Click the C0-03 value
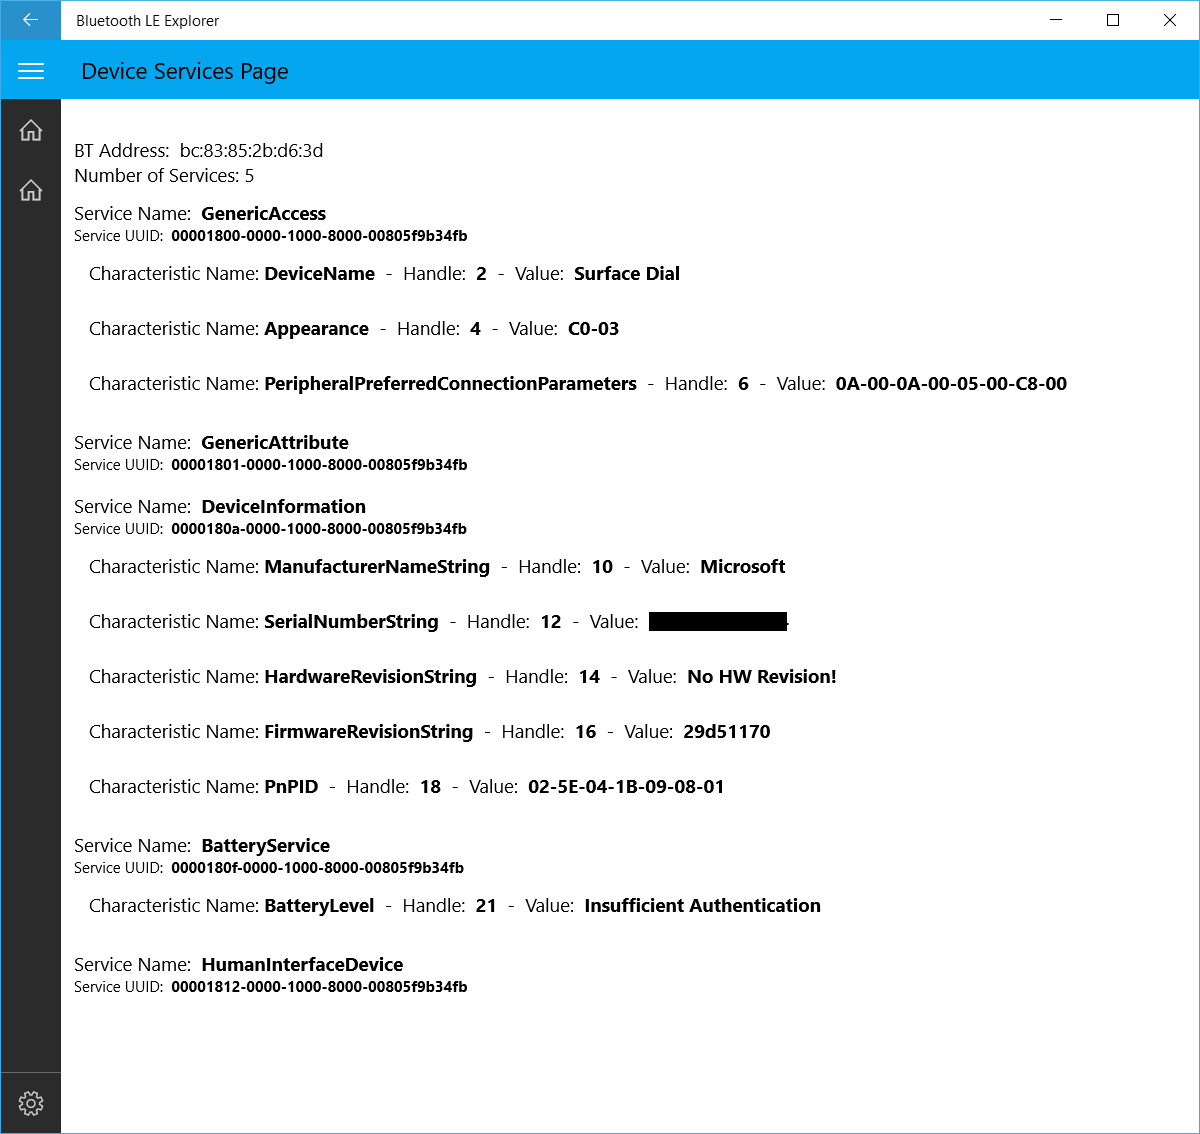Screen dimensions: 1200x1134 coord(594,329)
